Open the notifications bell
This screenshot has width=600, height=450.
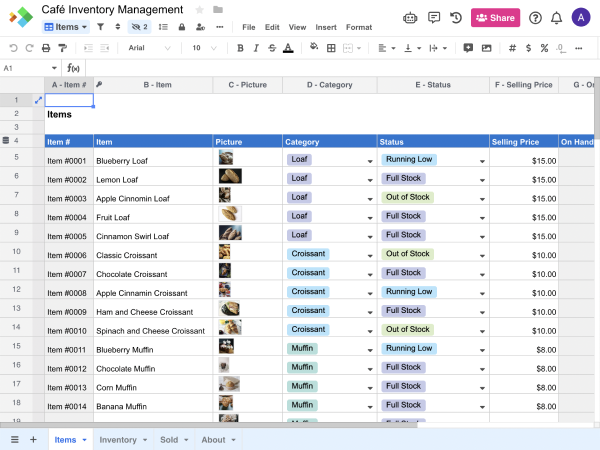(556, 17)
